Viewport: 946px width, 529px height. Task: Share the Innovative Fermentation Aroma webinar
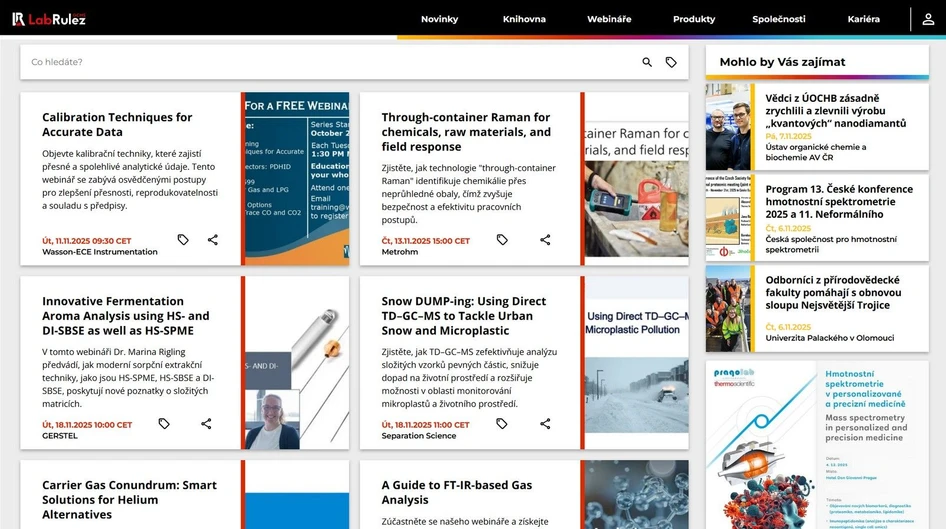tap(206, 424)
